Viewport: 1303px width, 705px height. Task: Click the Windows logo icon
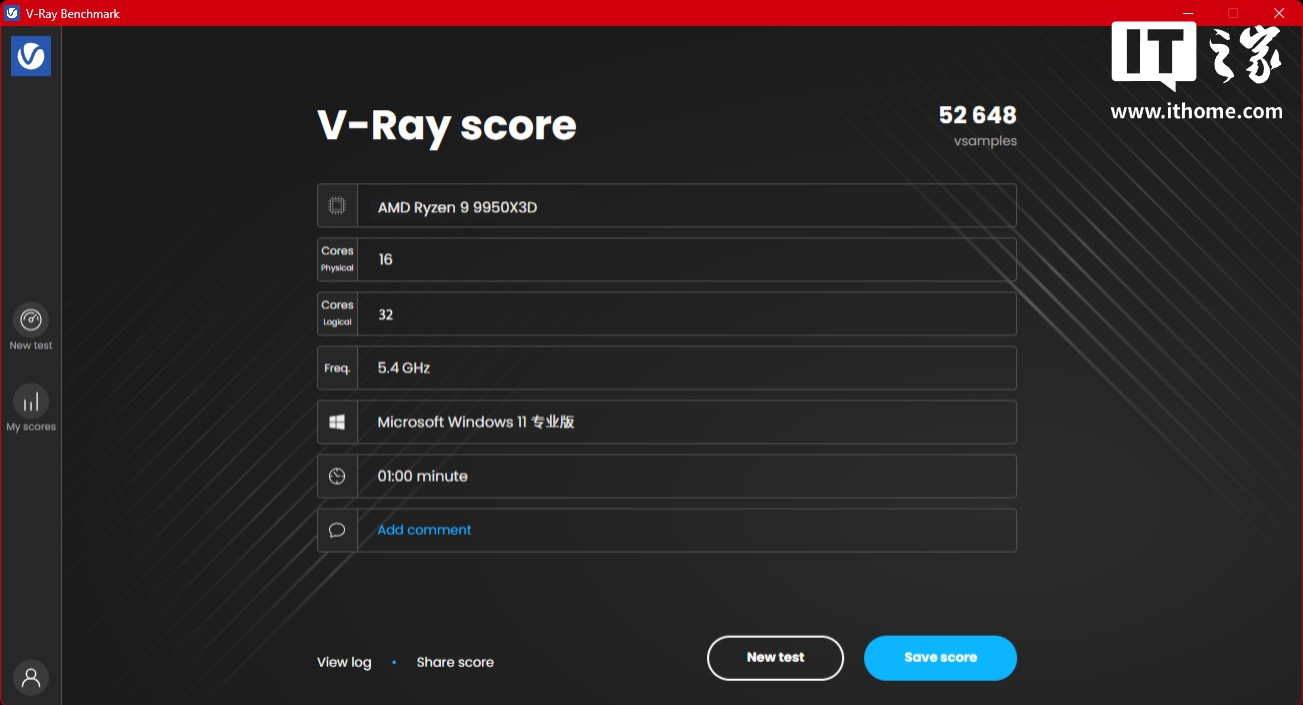pos(337,422)
